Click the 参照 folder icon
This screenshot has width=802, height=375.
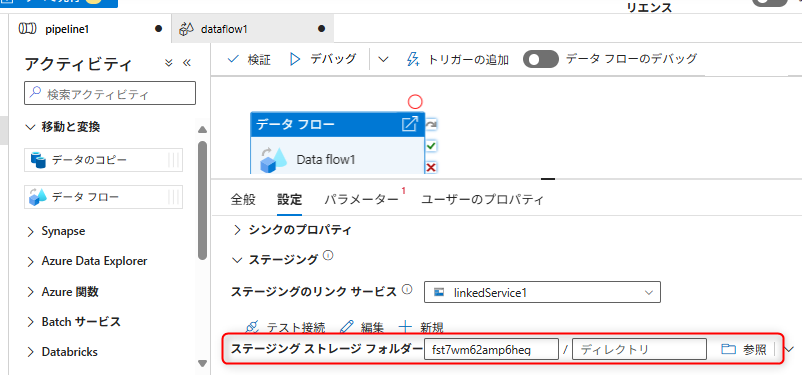coord(728,349)
